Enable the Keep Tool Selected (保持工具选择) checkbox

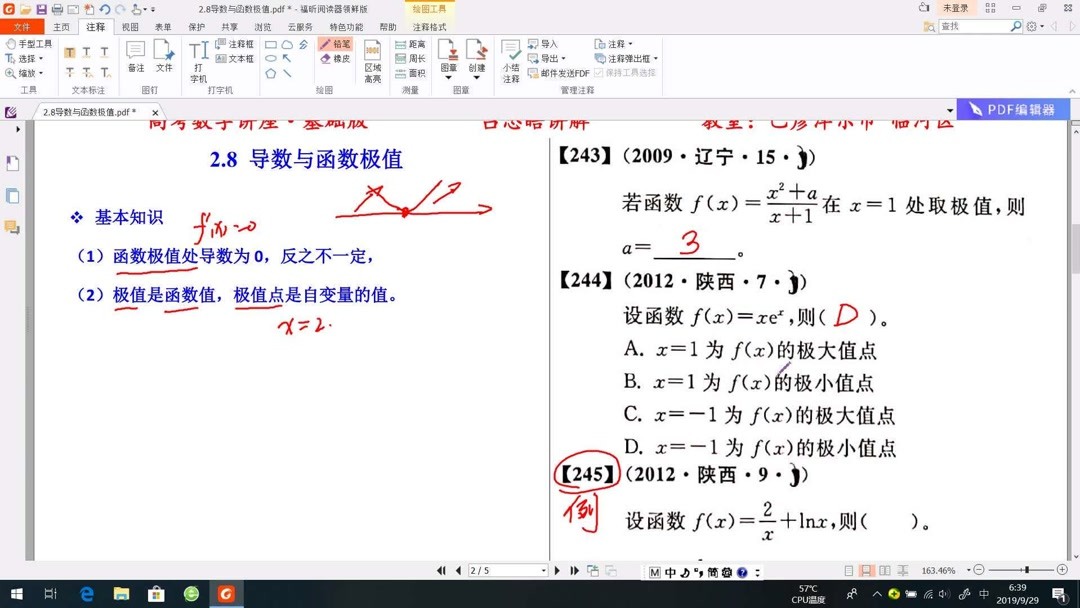tap(598, 73)
